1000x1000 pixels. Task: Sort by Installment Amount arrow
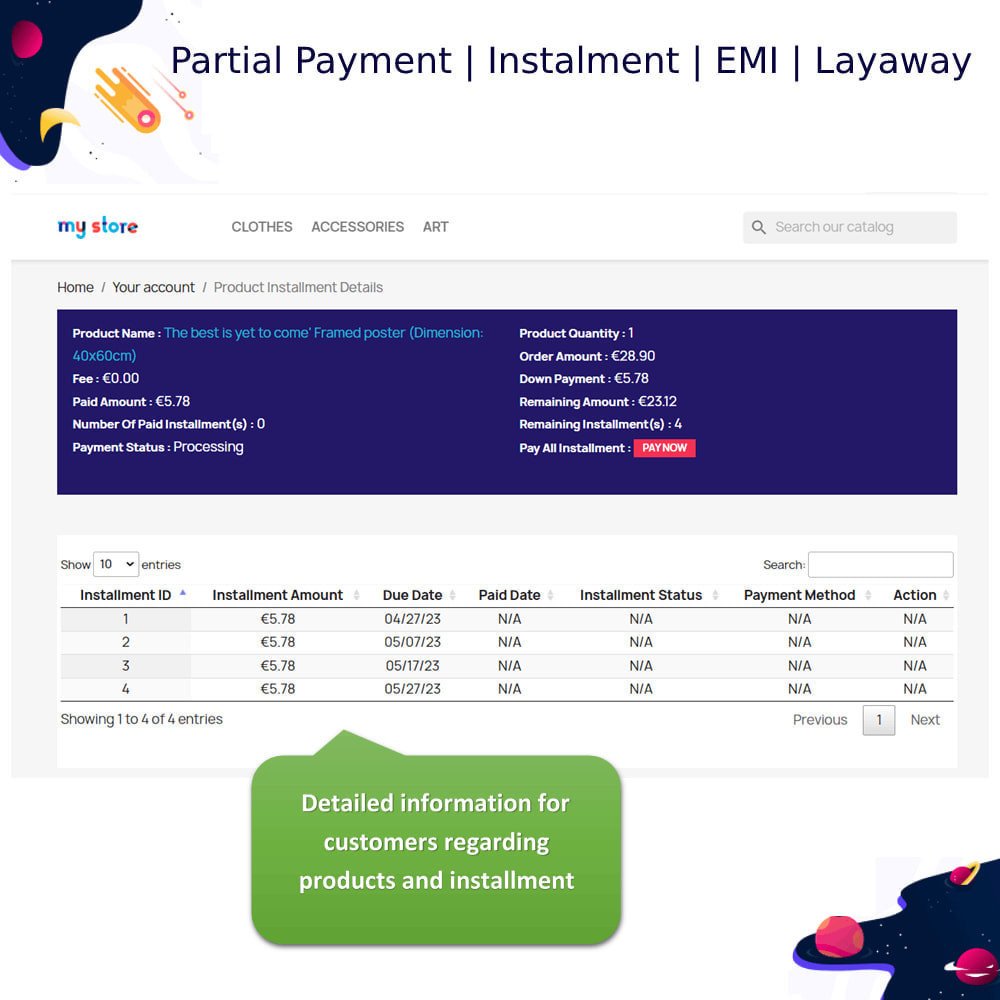tap(357, 595)
